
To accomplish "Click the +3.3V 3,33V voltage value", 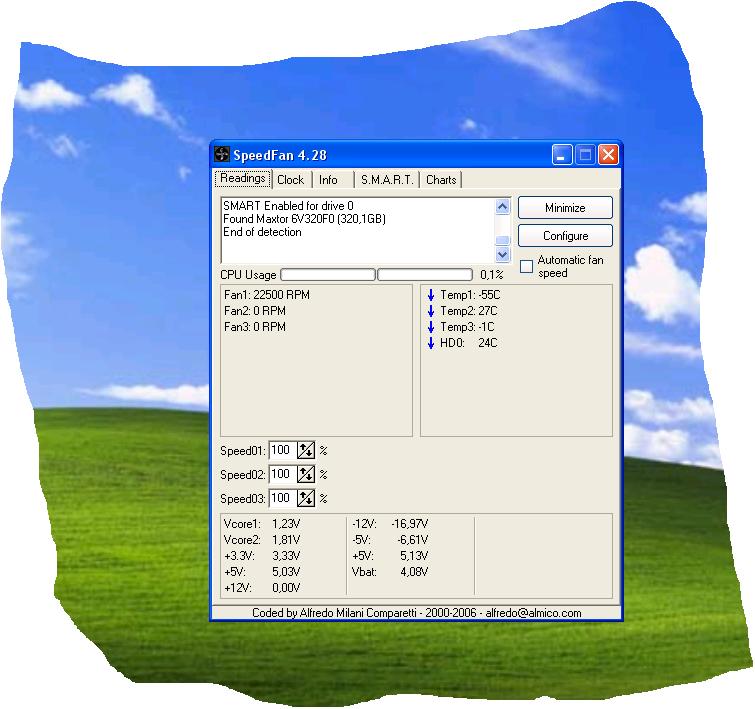I will click(286, 556).
